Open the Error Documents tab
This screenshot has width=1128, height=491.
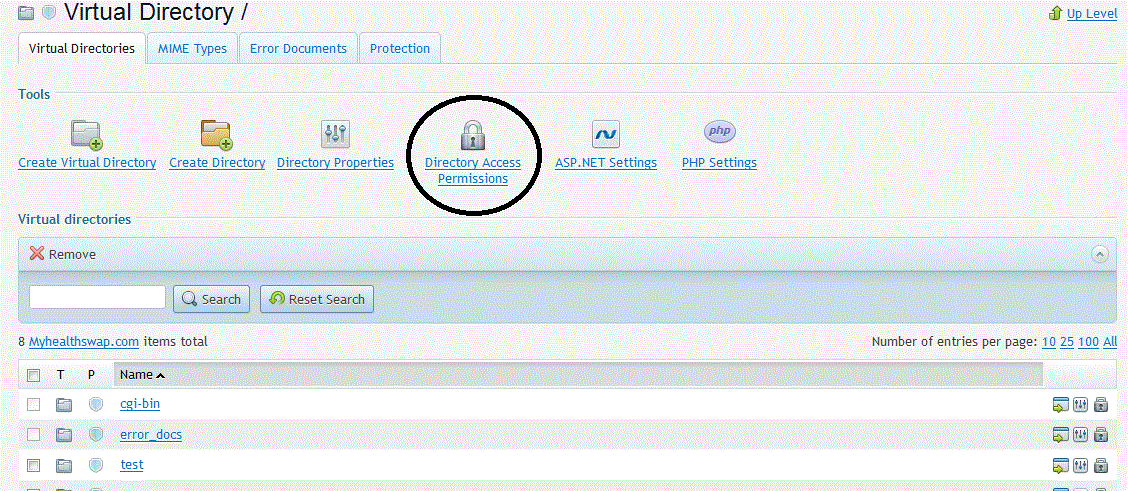[x=298, y=48]
